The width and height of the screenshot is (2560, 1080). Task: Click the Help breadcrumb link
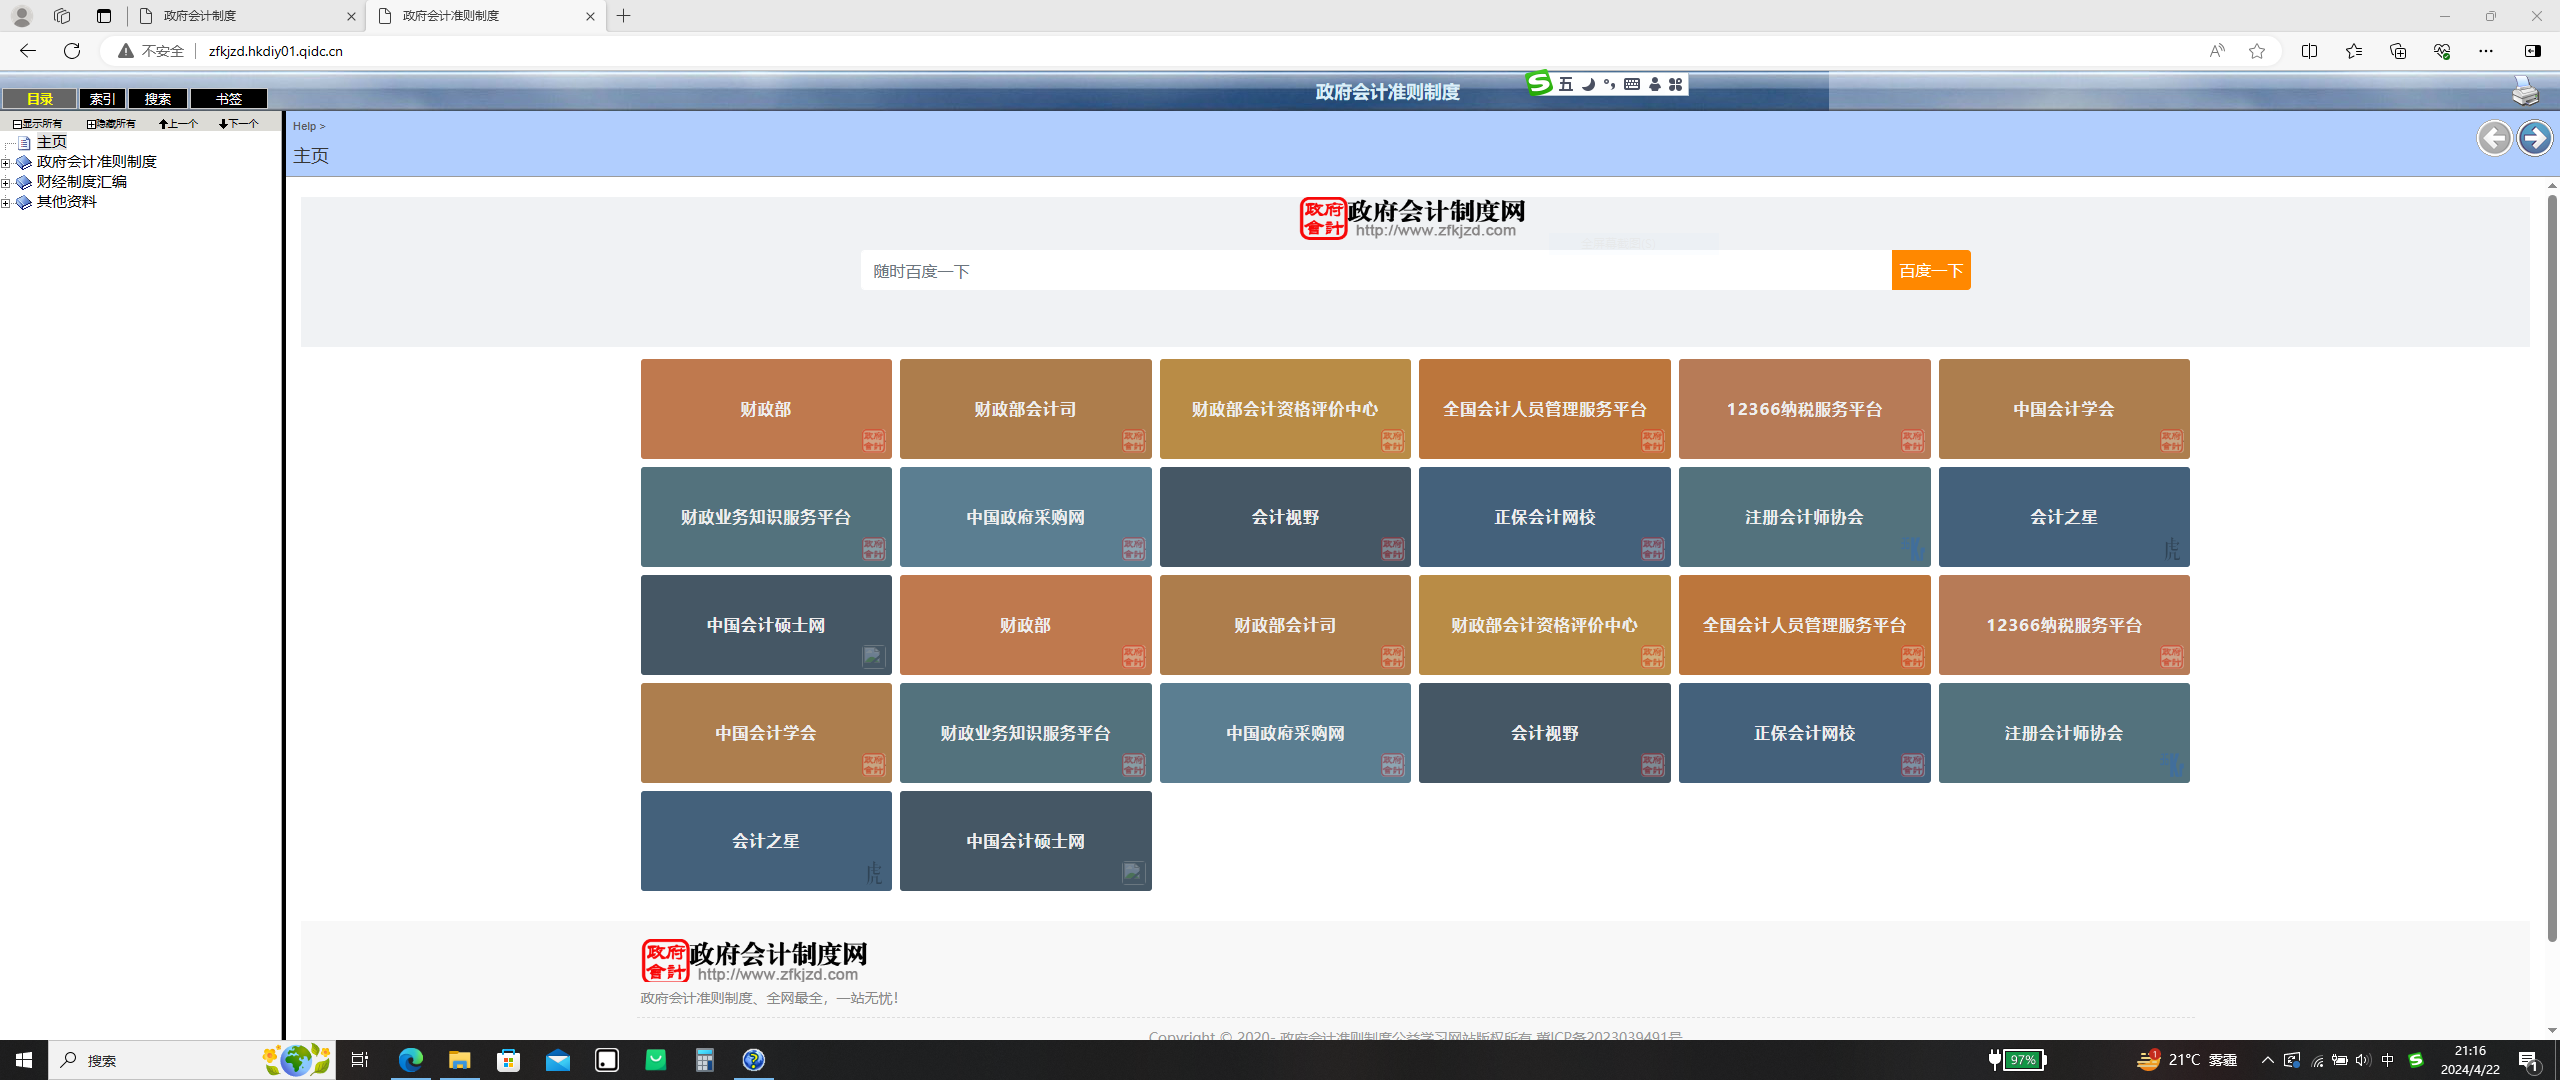(304, 126)
